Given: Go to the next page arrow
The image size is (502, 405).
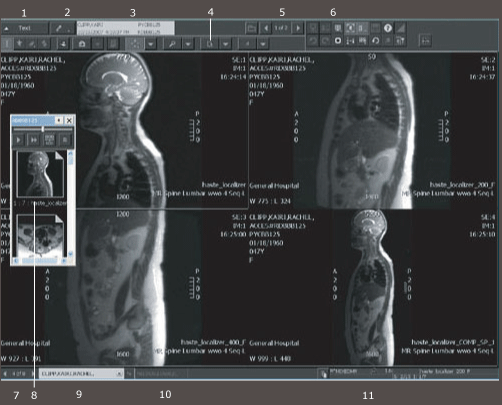Looking at the screenshot, I should pos(298,28).
